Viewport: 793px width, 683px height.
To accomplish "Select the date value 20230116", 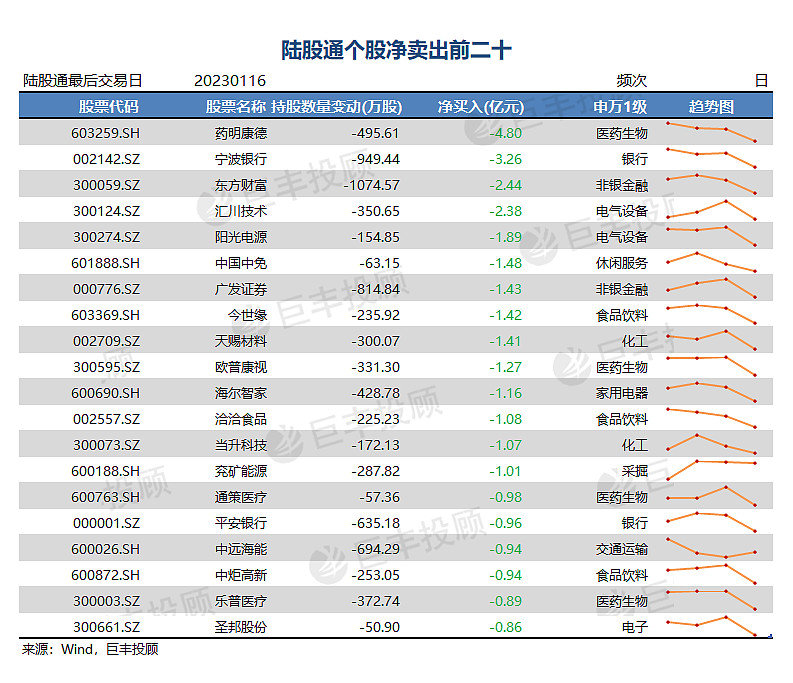I will (230, 80).
